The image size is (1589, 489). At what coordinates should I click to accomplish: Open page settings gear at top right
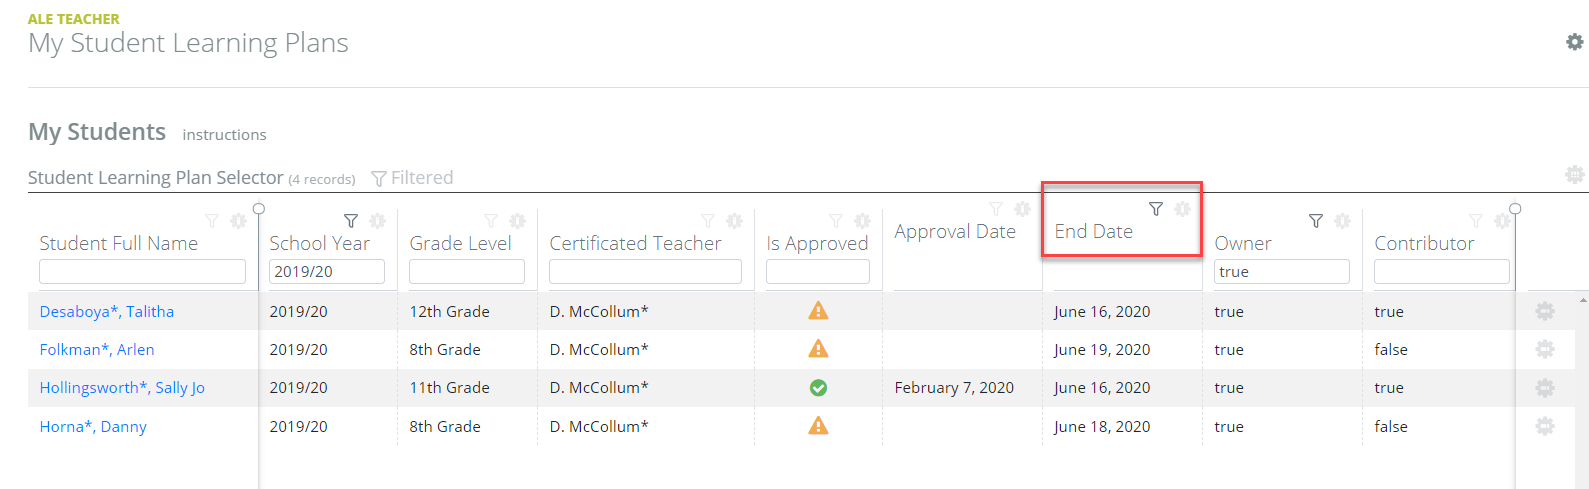click(1575, 42)
